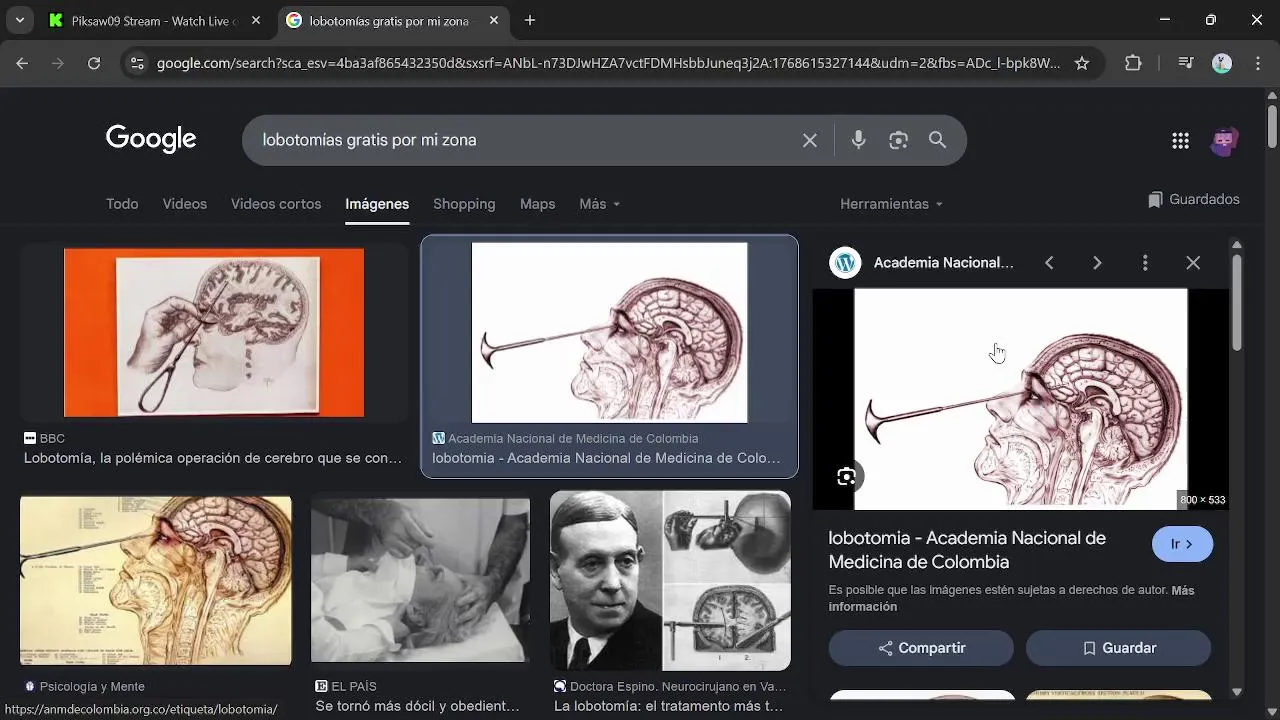Image resolution: width=1280 pixels, height=720 pixels.
Task: Click the Guardar button
Action: [x=1118, y=648]
